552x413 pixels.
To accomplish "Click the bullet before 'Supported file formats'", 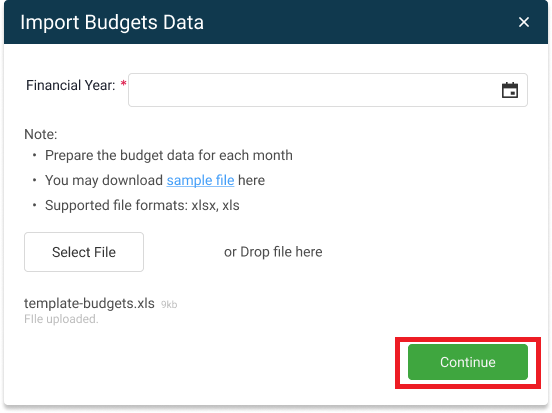I will (34, 205).
